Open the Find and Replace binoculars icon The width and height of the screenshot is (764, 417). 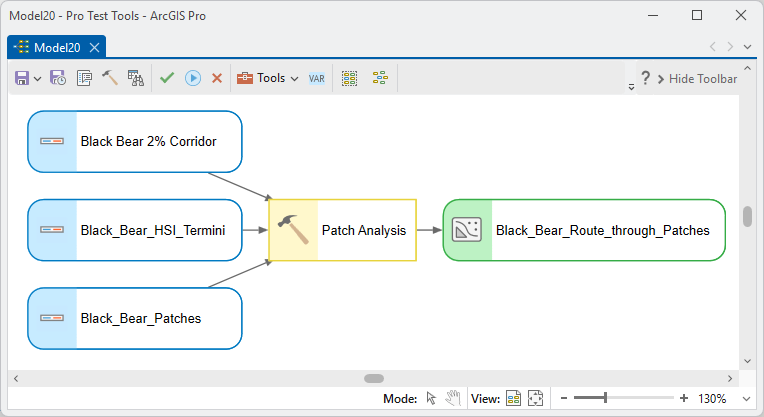pos(135,78)
